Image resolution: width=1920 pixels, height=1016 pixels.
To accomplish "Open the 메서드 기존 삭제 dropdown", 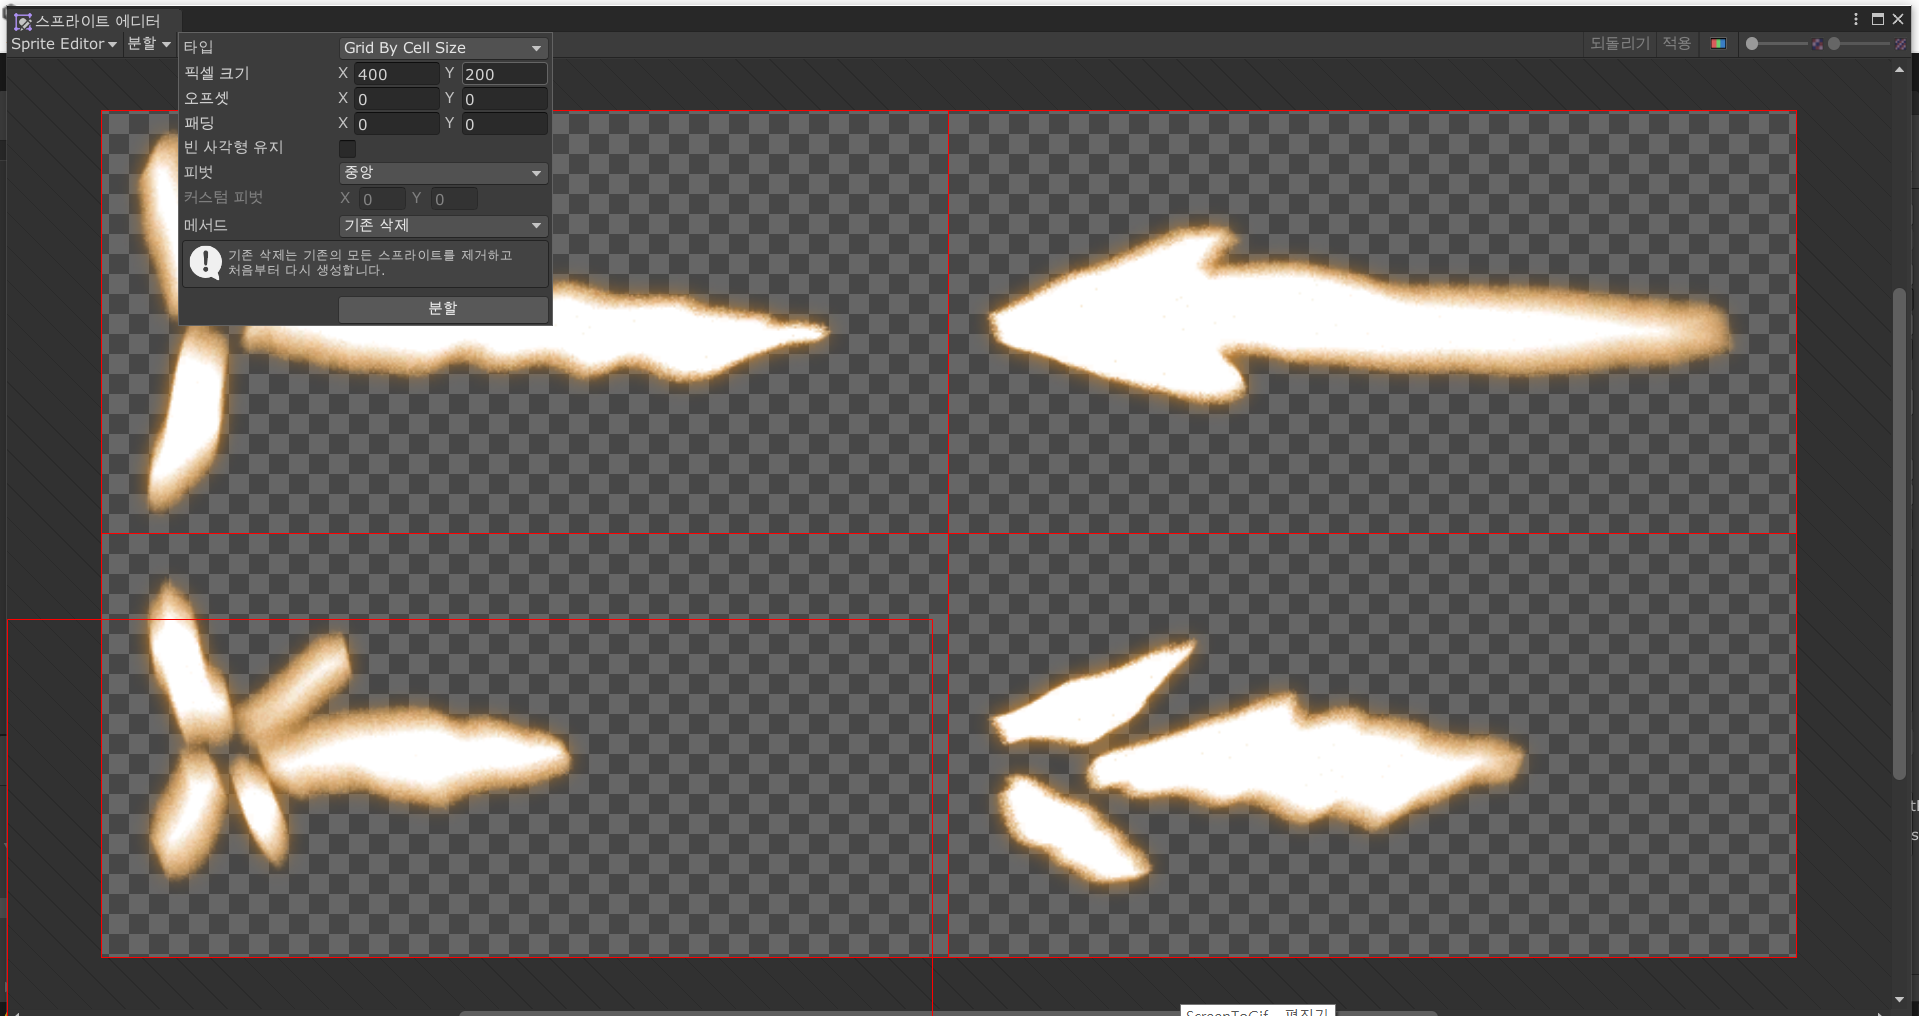I will pyautogui.click(x=443, y=226).
